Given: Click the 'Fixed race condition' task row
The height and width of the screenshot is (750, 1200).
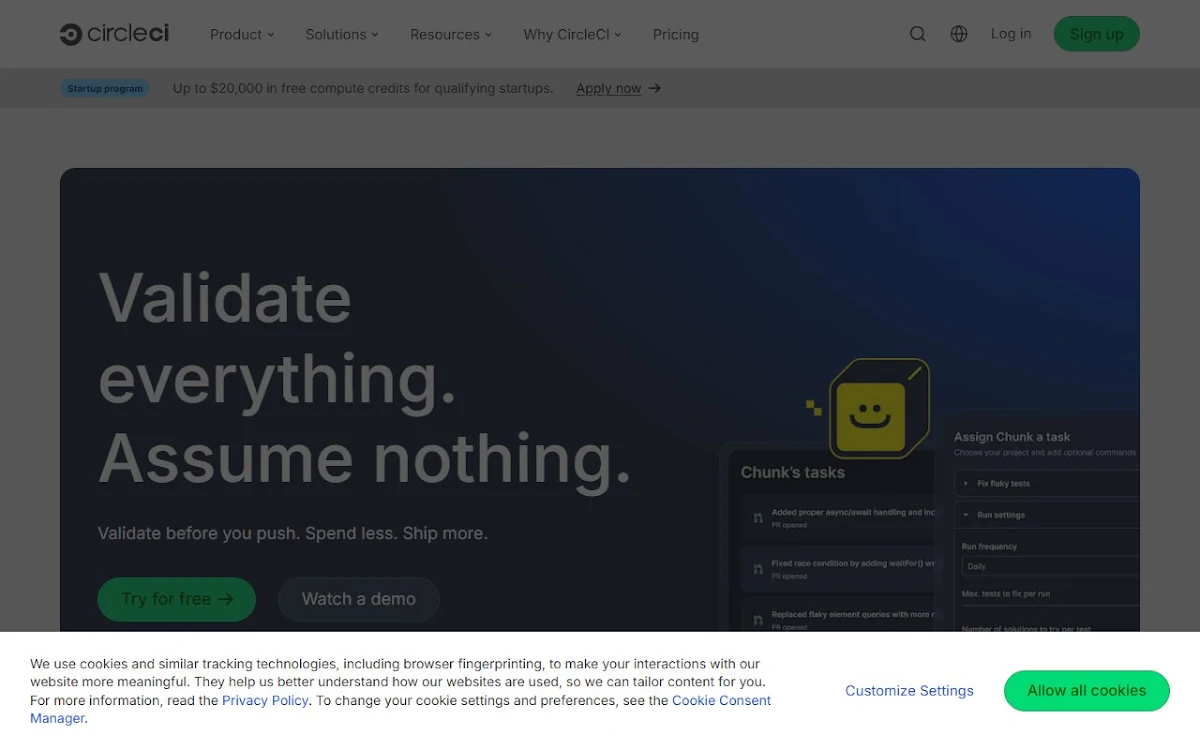Looking at the screenshot, I should coord(840,569).
